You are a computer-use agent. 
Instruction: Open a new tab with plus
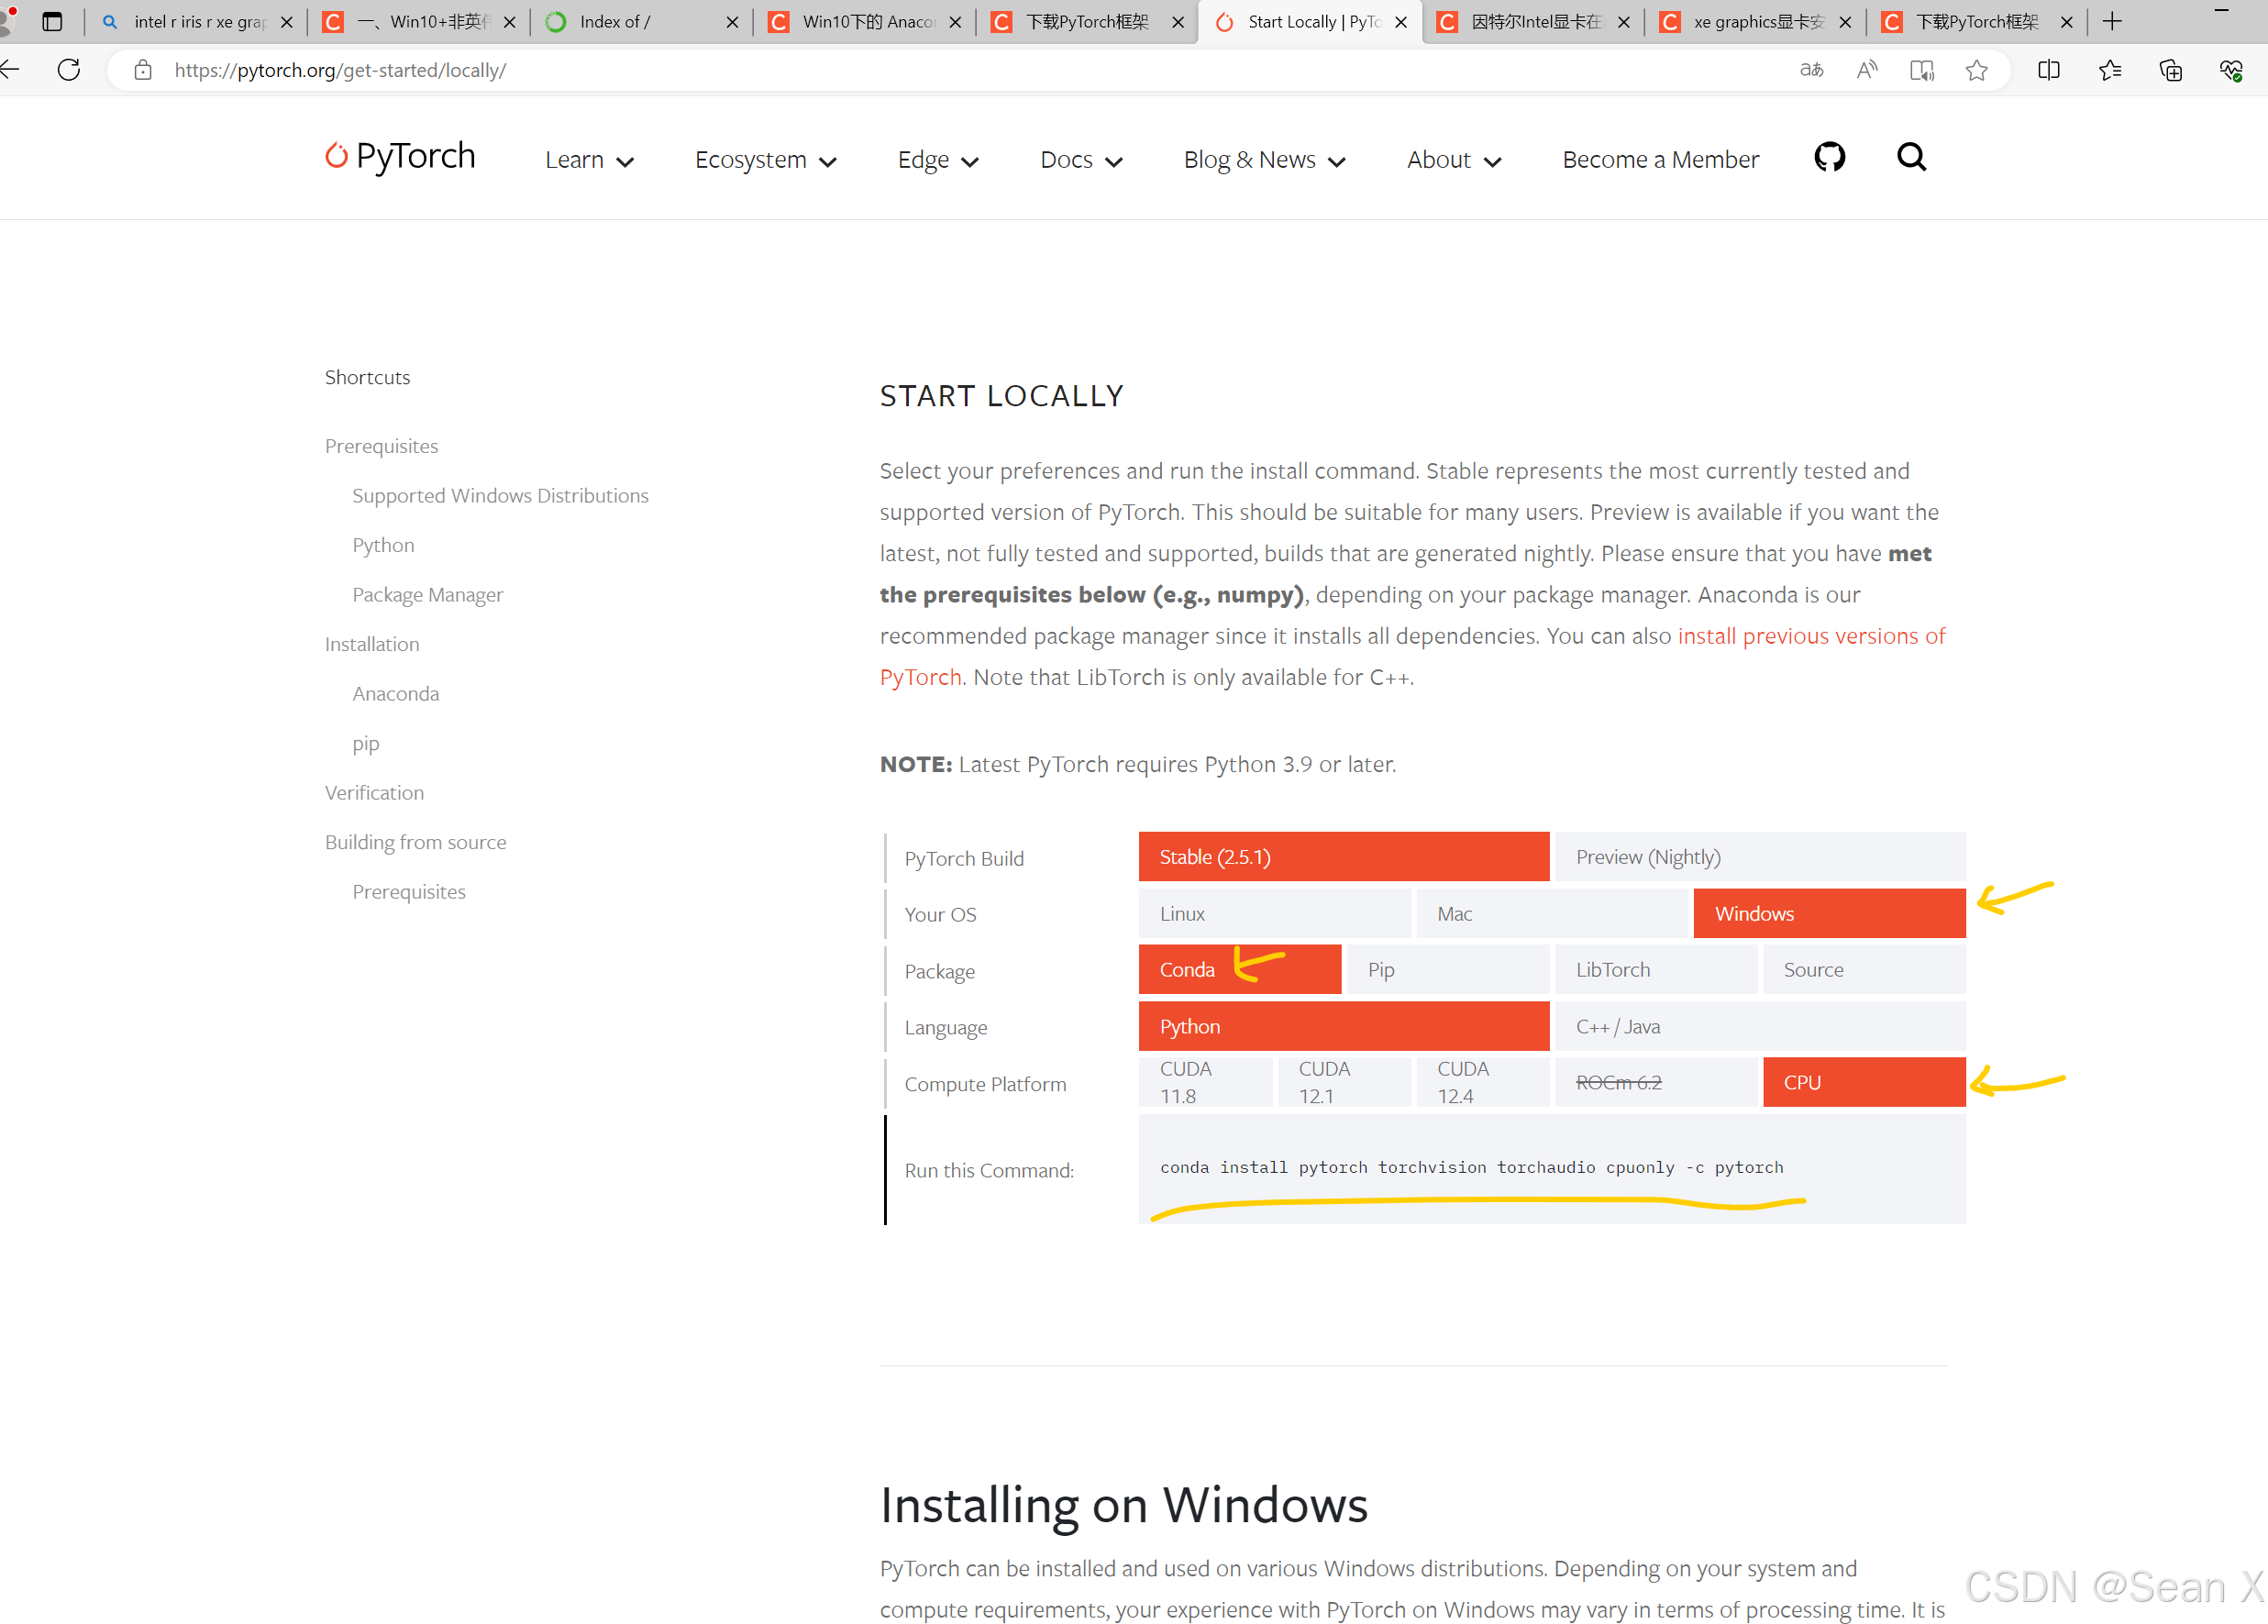[2112, 21]
